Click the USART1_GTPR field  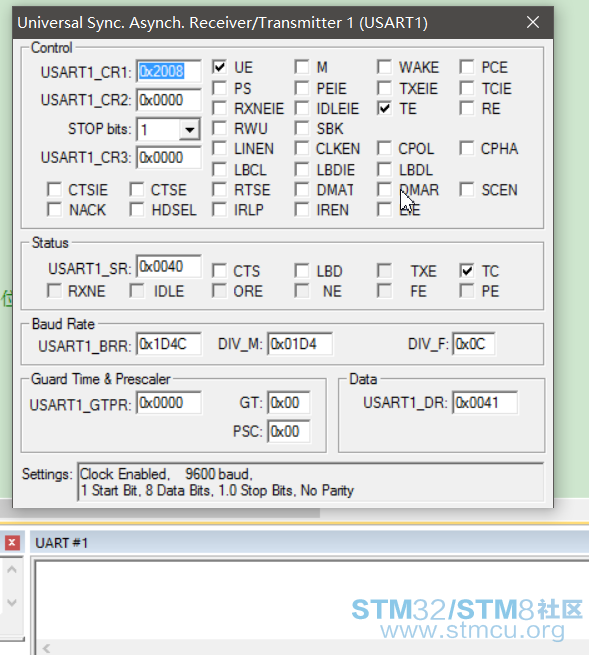[168, 403]
